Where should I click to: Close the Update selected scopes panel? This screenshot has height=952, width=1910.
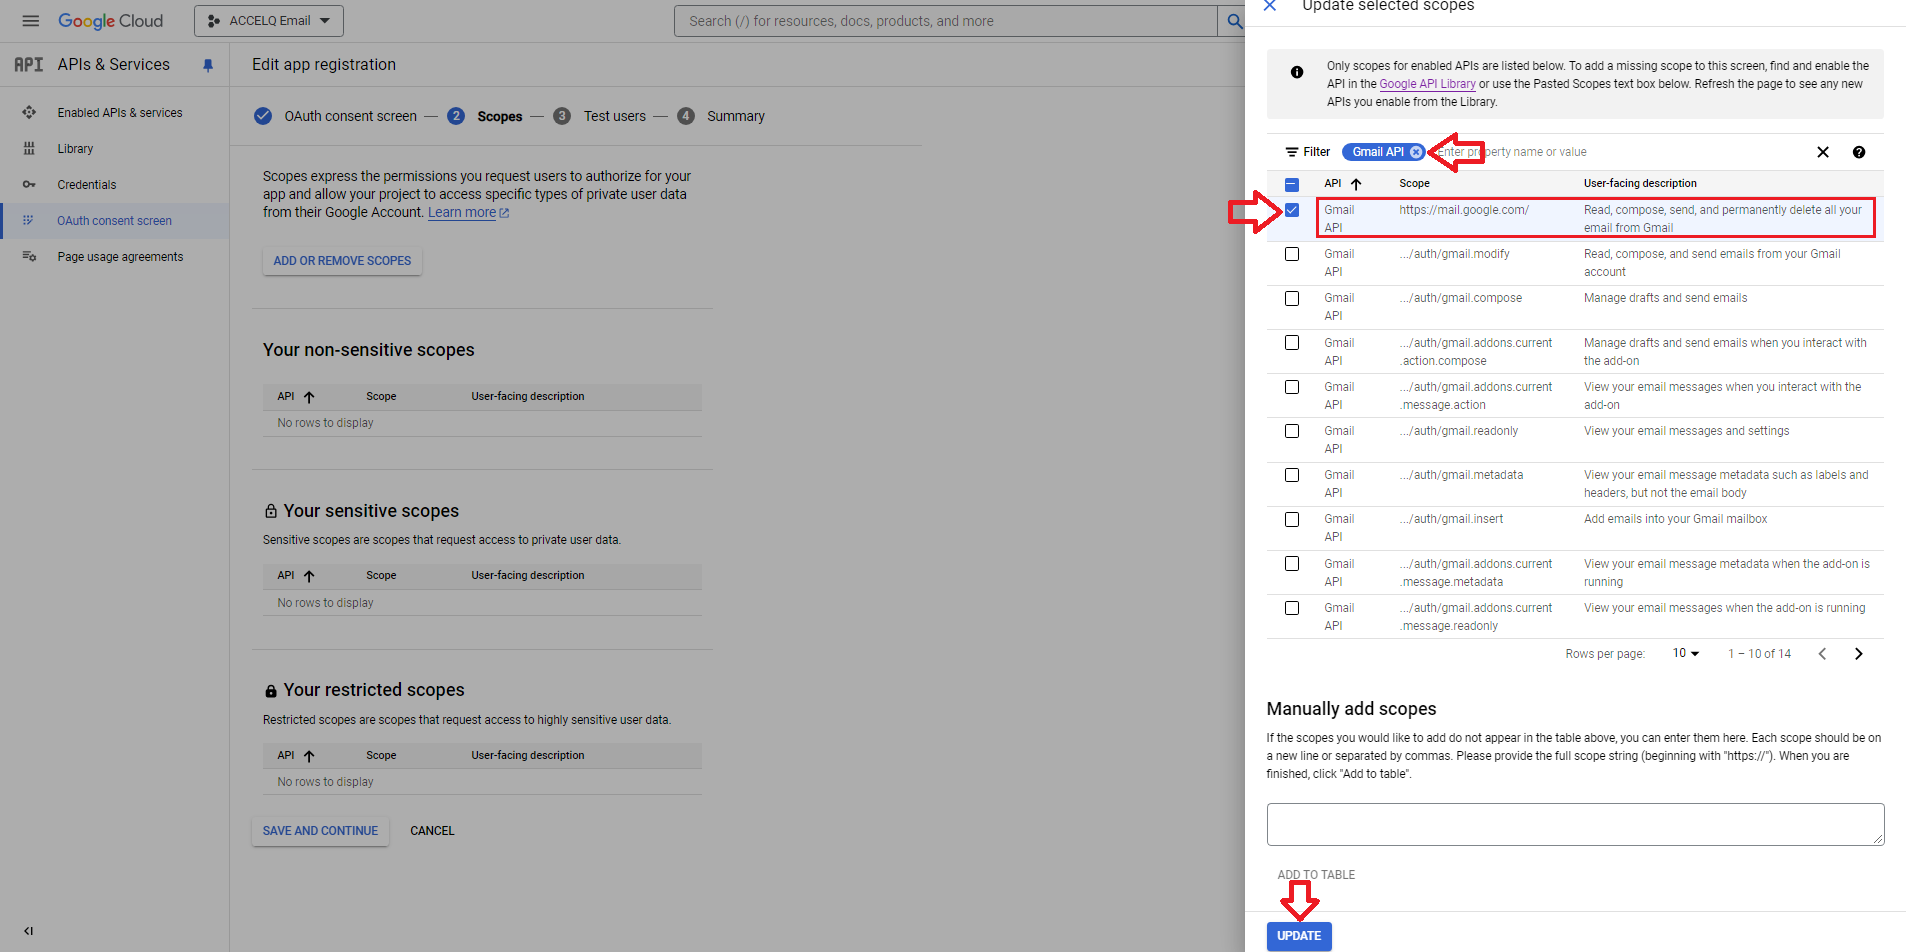click(x=1270, y=6)
